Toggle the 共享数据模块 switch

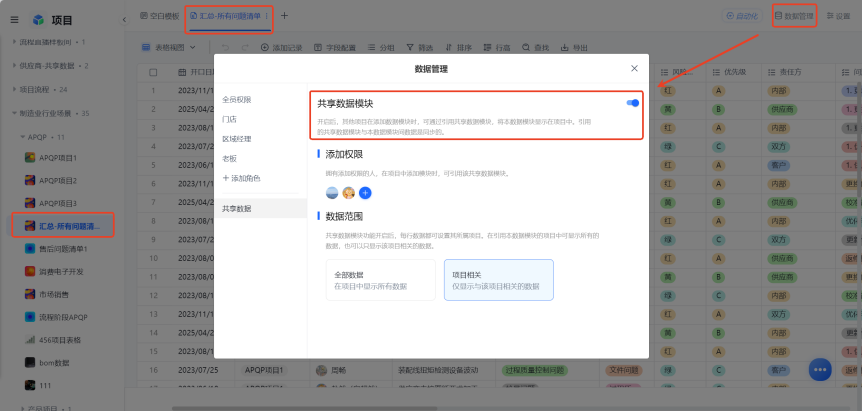coord(633,103)
